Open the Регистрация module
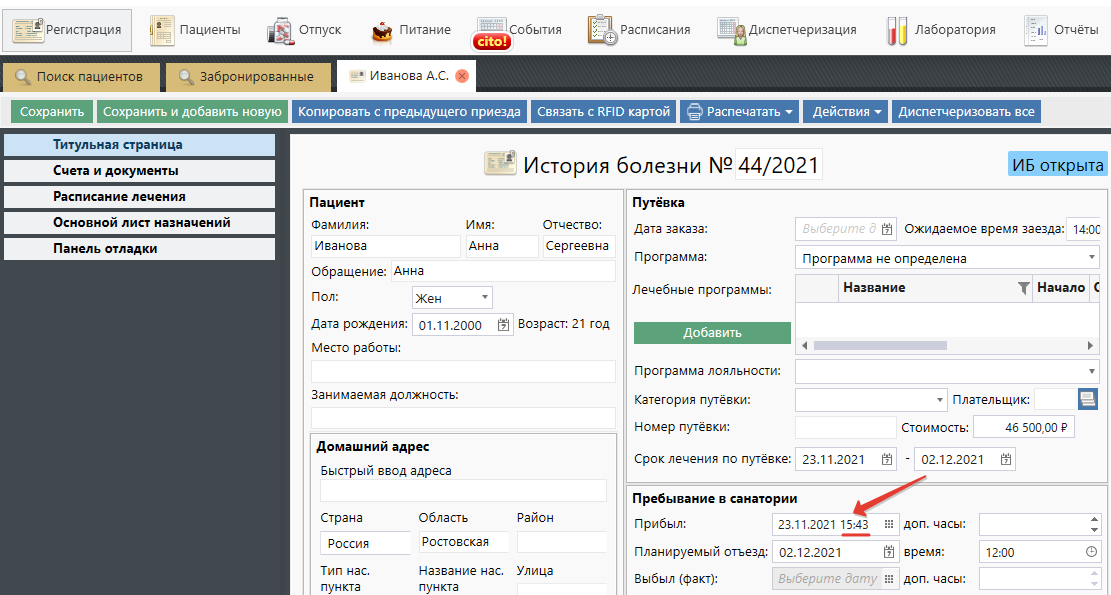 tap(67, 30)
